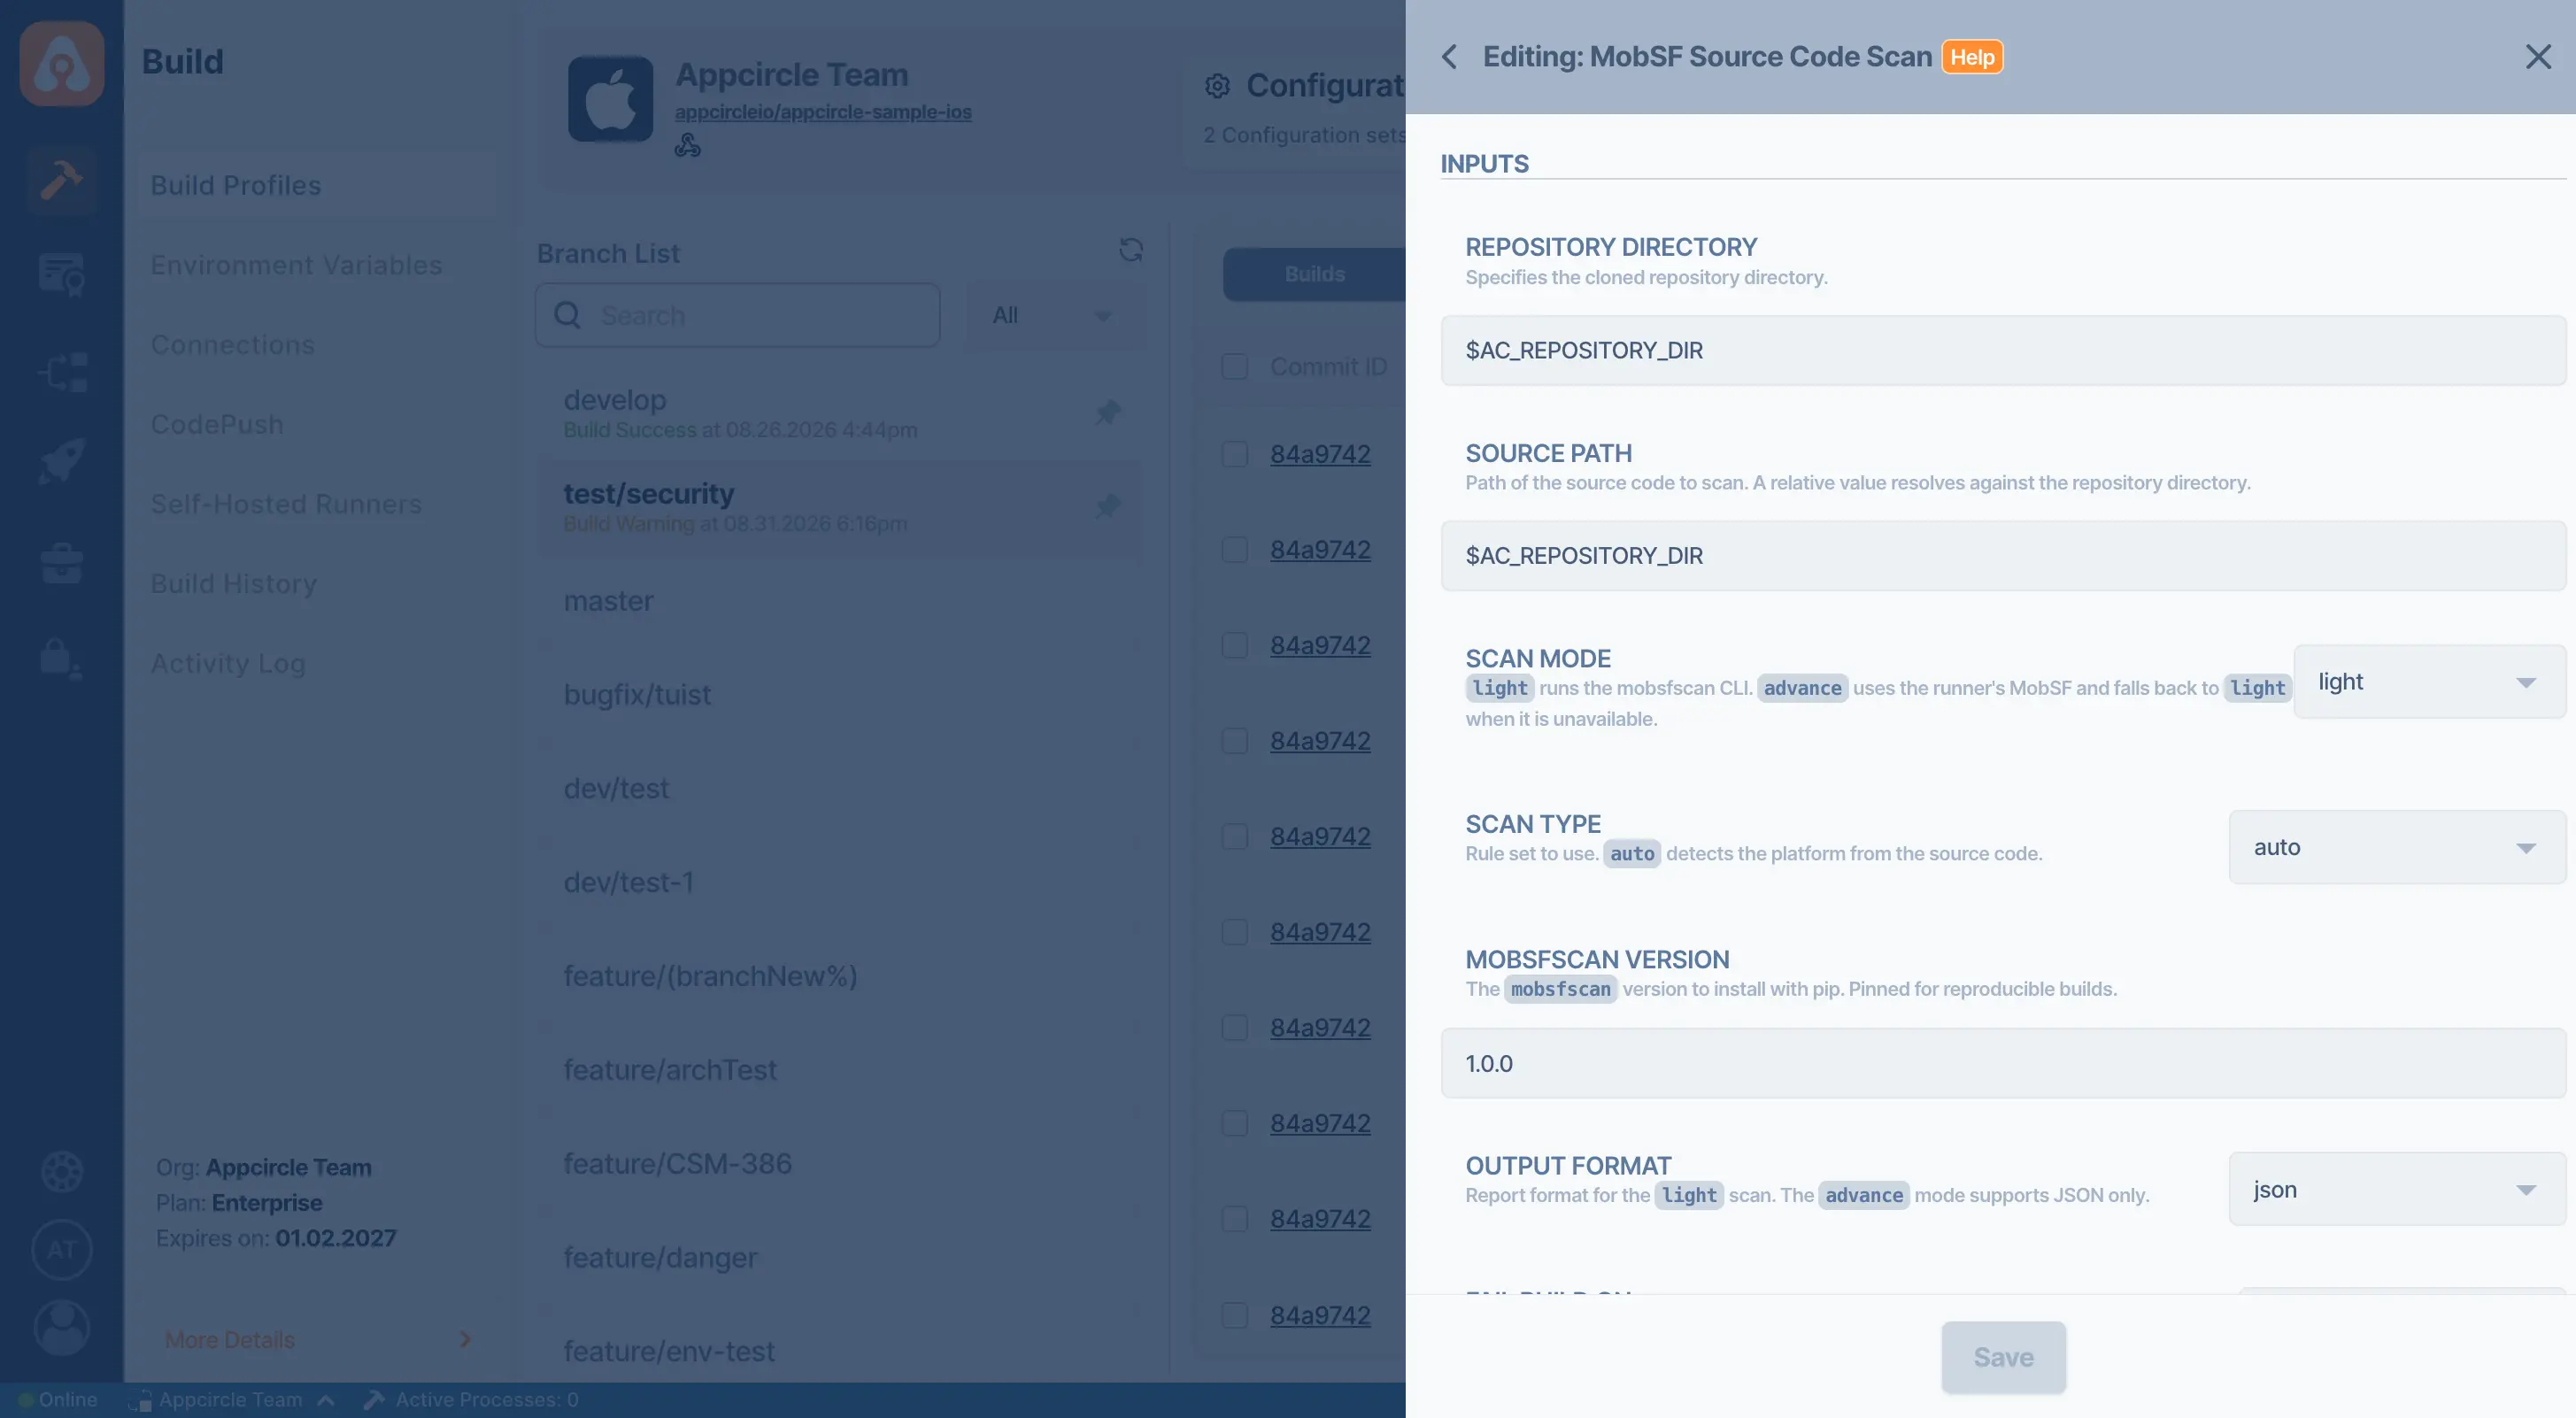Image resolution: width=2576 pixels, height=1418 pixels.
Task: Open the certificate-badge module icon in the sidebar
Action: click(62, 275)
